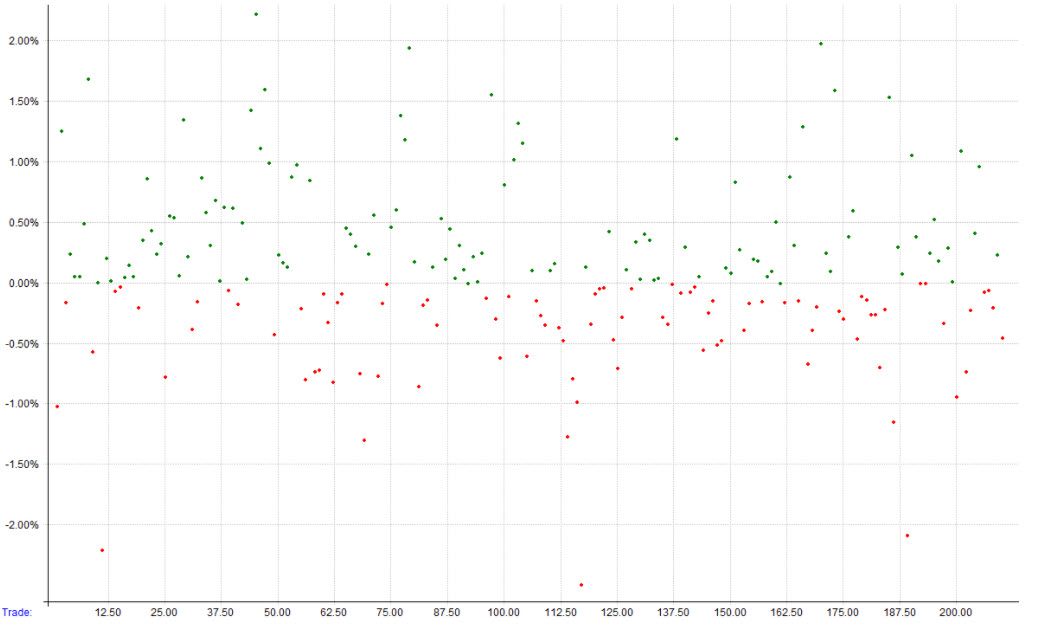
Task: Click the 112.50 x-axis tick label
Action: (560, 612)
